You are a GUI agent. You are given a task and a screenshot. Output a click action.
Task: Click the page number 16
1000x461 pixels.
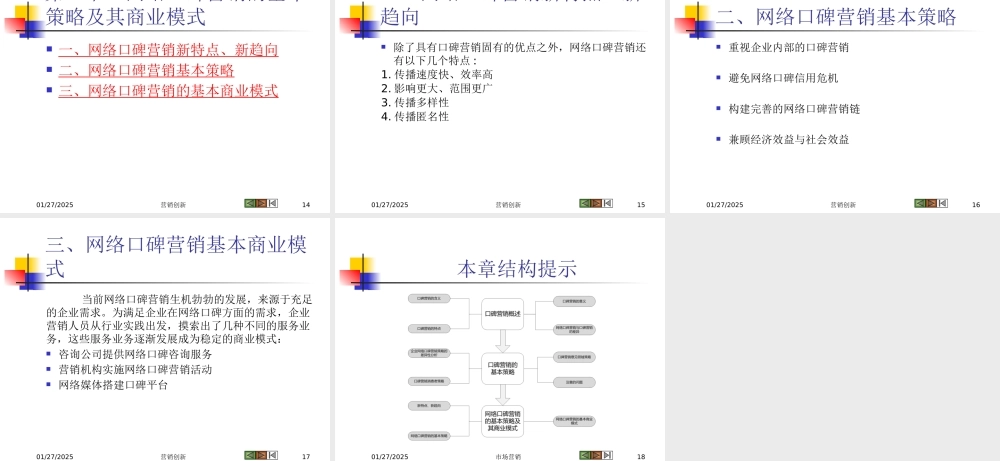976,205
